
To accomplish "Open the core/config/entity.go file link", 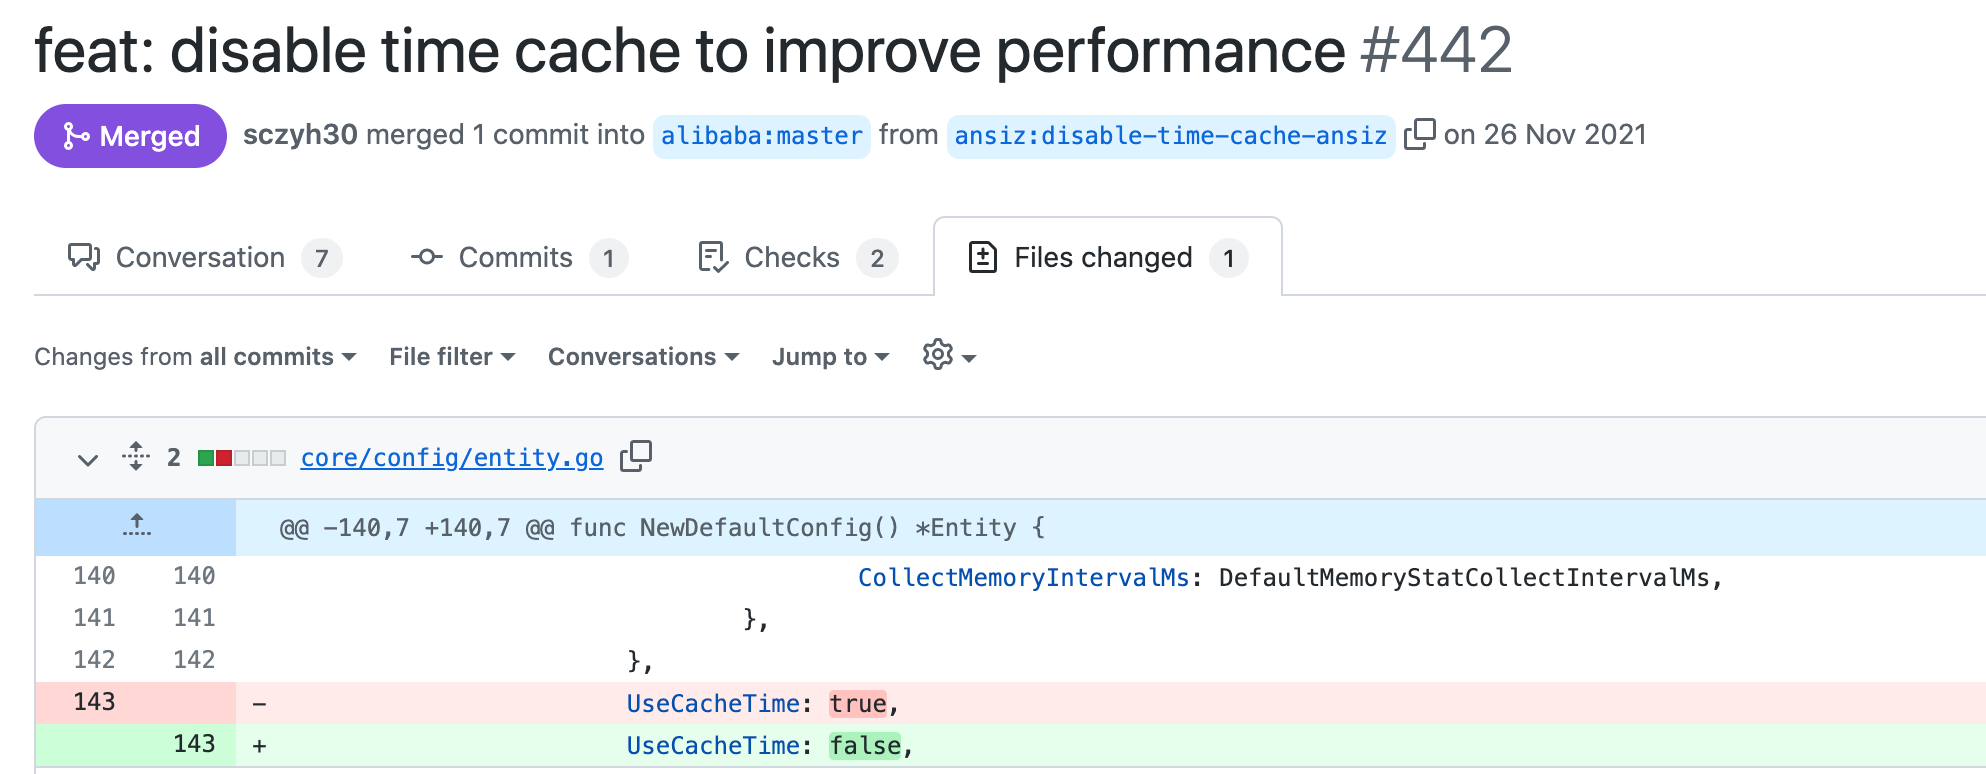I will pos(452,458).
